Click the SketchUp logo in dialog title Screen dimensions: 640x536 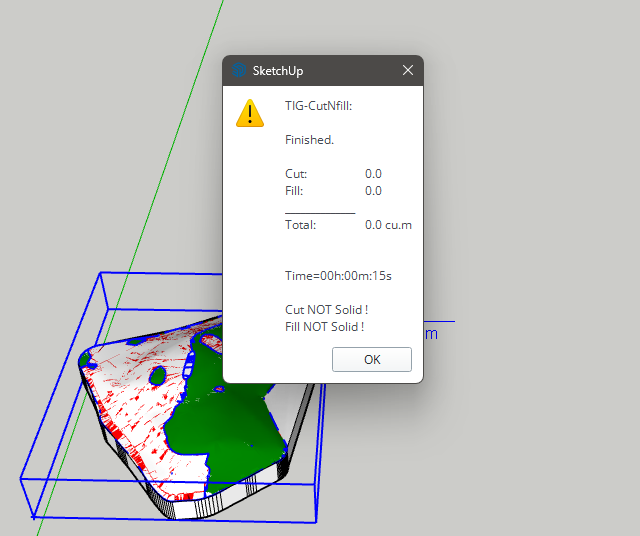239,70
